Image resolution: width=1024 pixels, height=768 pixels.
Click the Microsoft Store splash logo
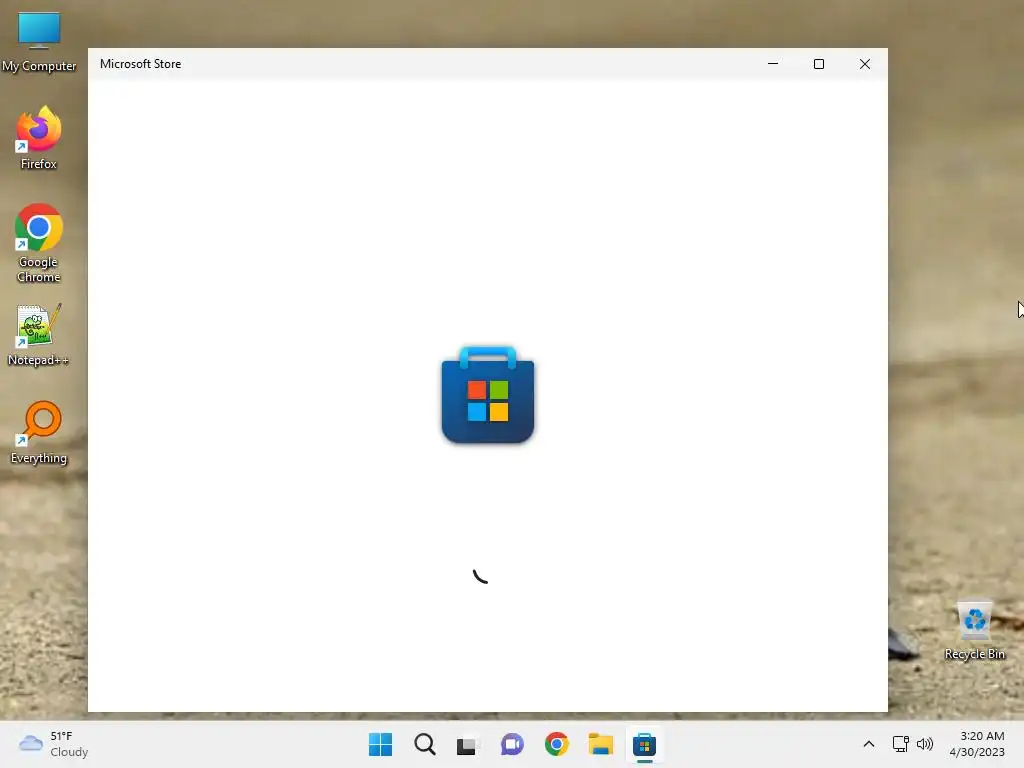point(488,395)
